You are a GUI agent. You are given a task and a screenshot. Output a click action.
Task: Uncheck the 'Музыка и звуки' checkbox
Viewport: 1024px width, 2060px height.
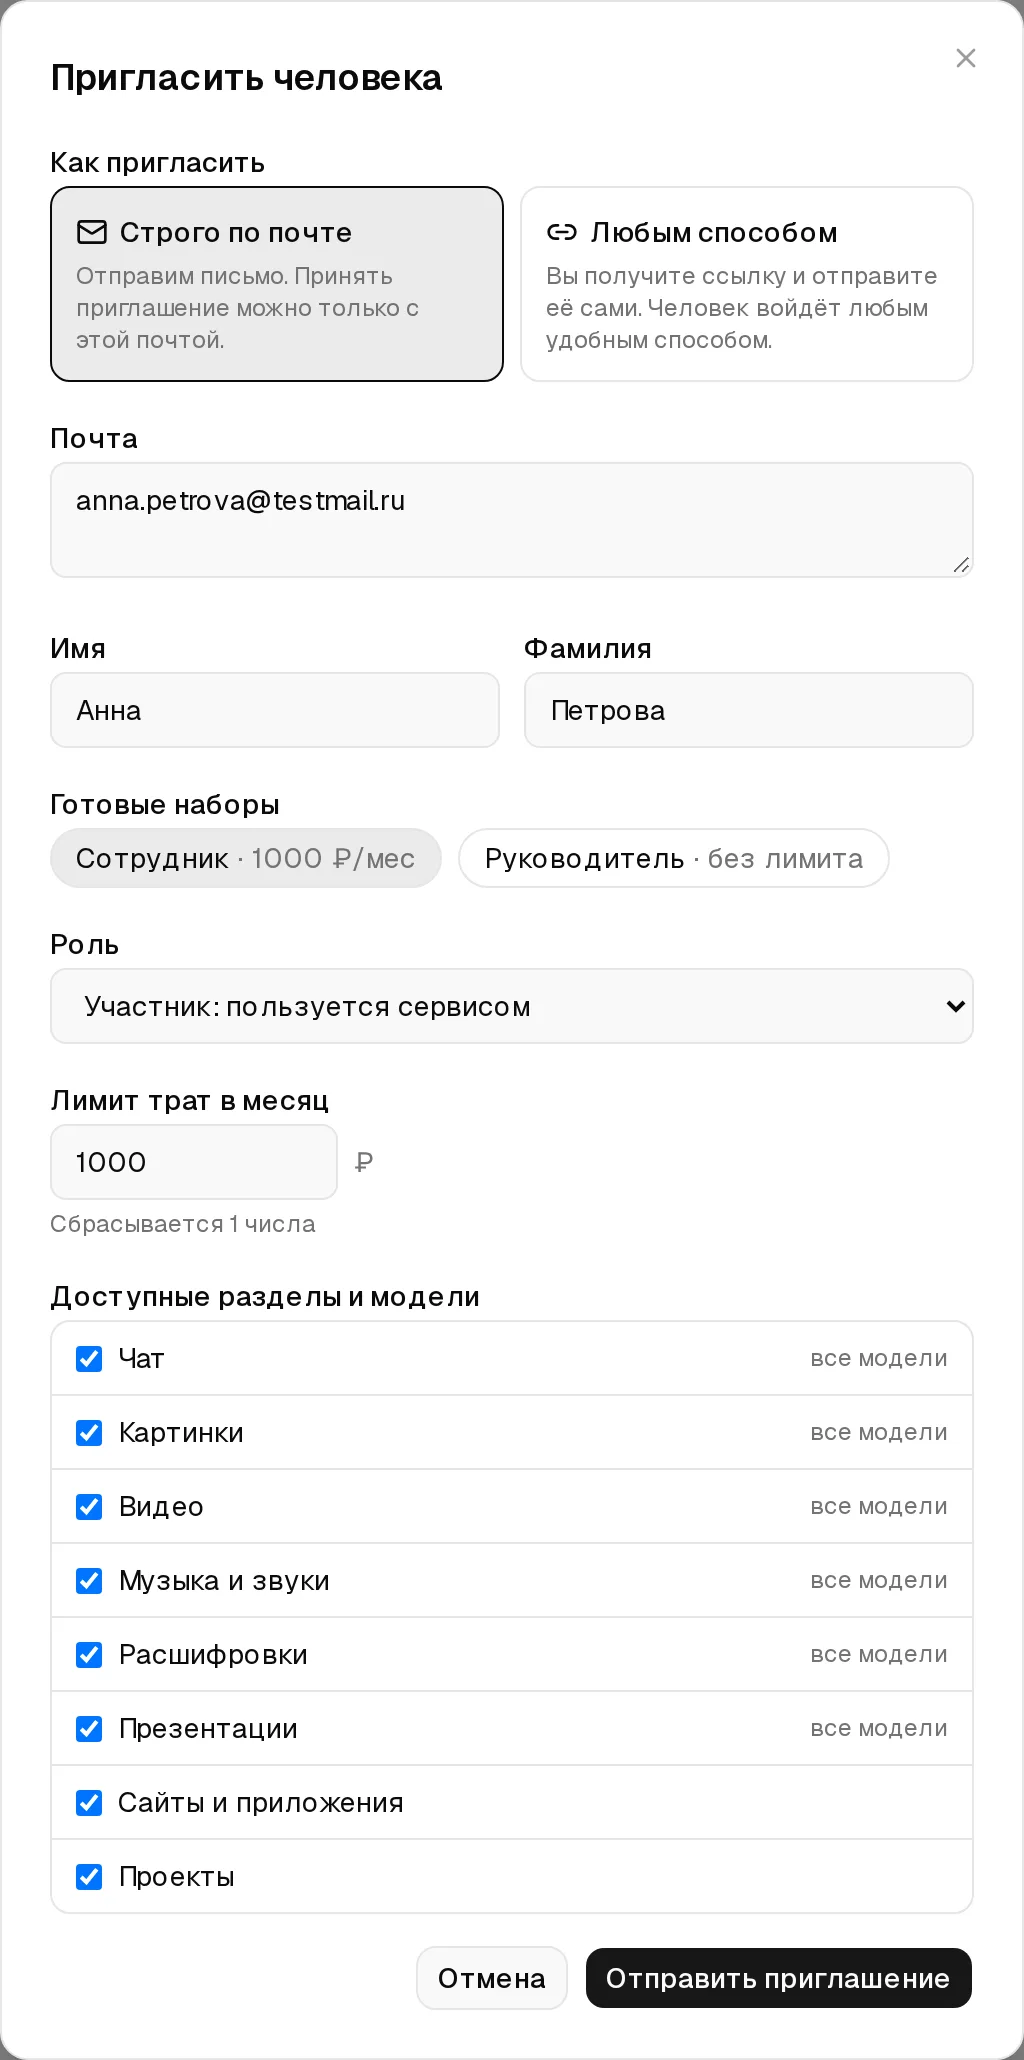(x=89, y=1581)
